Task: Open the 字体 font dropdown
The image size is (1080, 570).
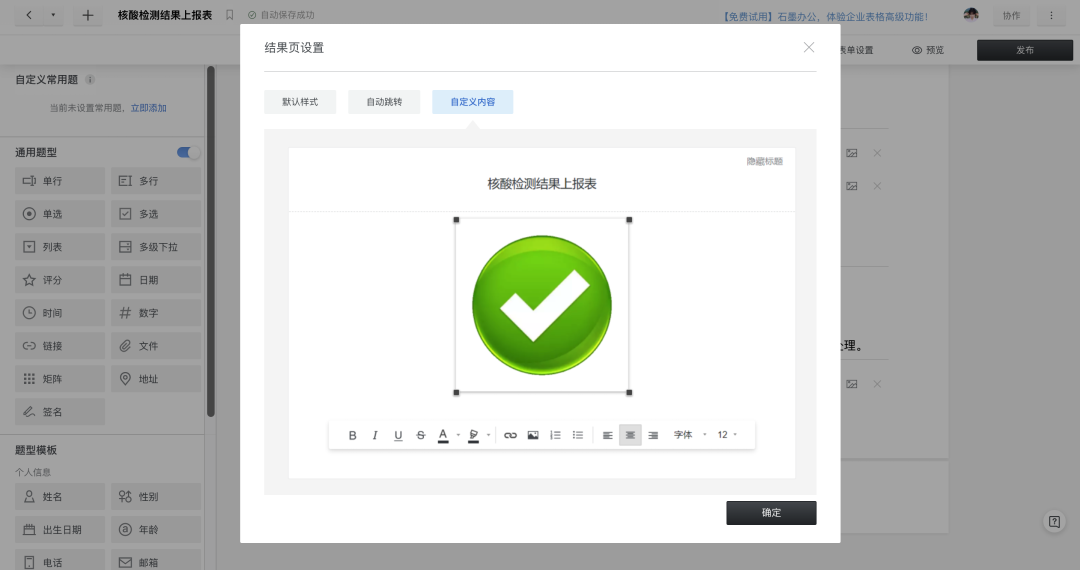Action: (689, 435)
